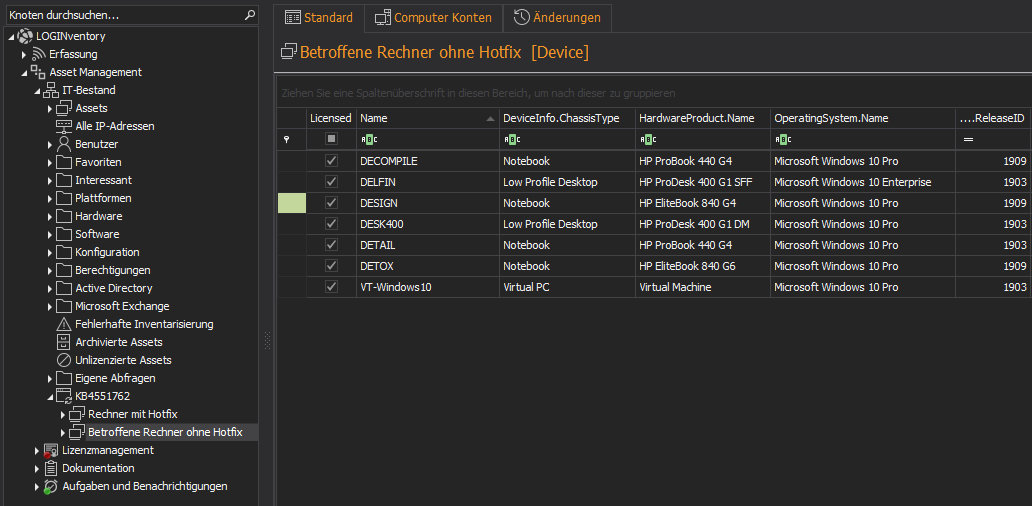Sort by HardwareProduct.Name column header
The height and width of the screenshot is (506, 1032).
(x=703, y=118)
